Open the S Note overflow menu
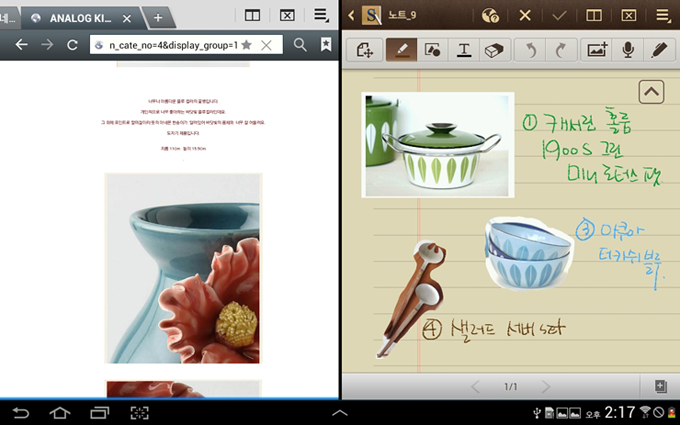The image size is (680, 425). 663,15
